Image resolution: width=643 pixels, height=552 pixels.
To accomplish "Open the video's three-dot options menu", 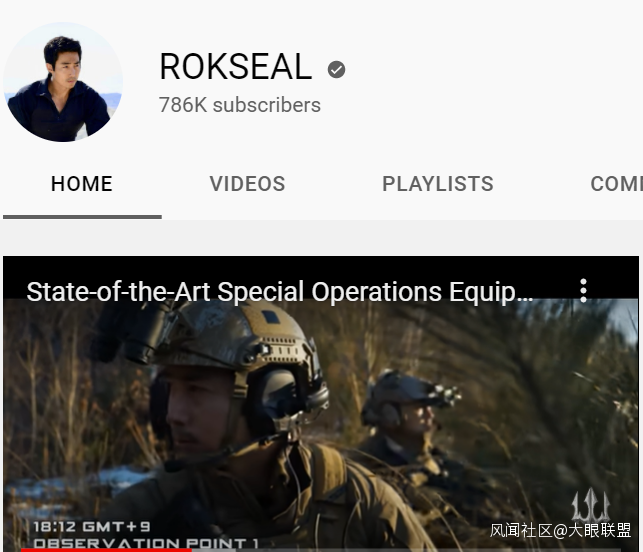I will 584,291.
